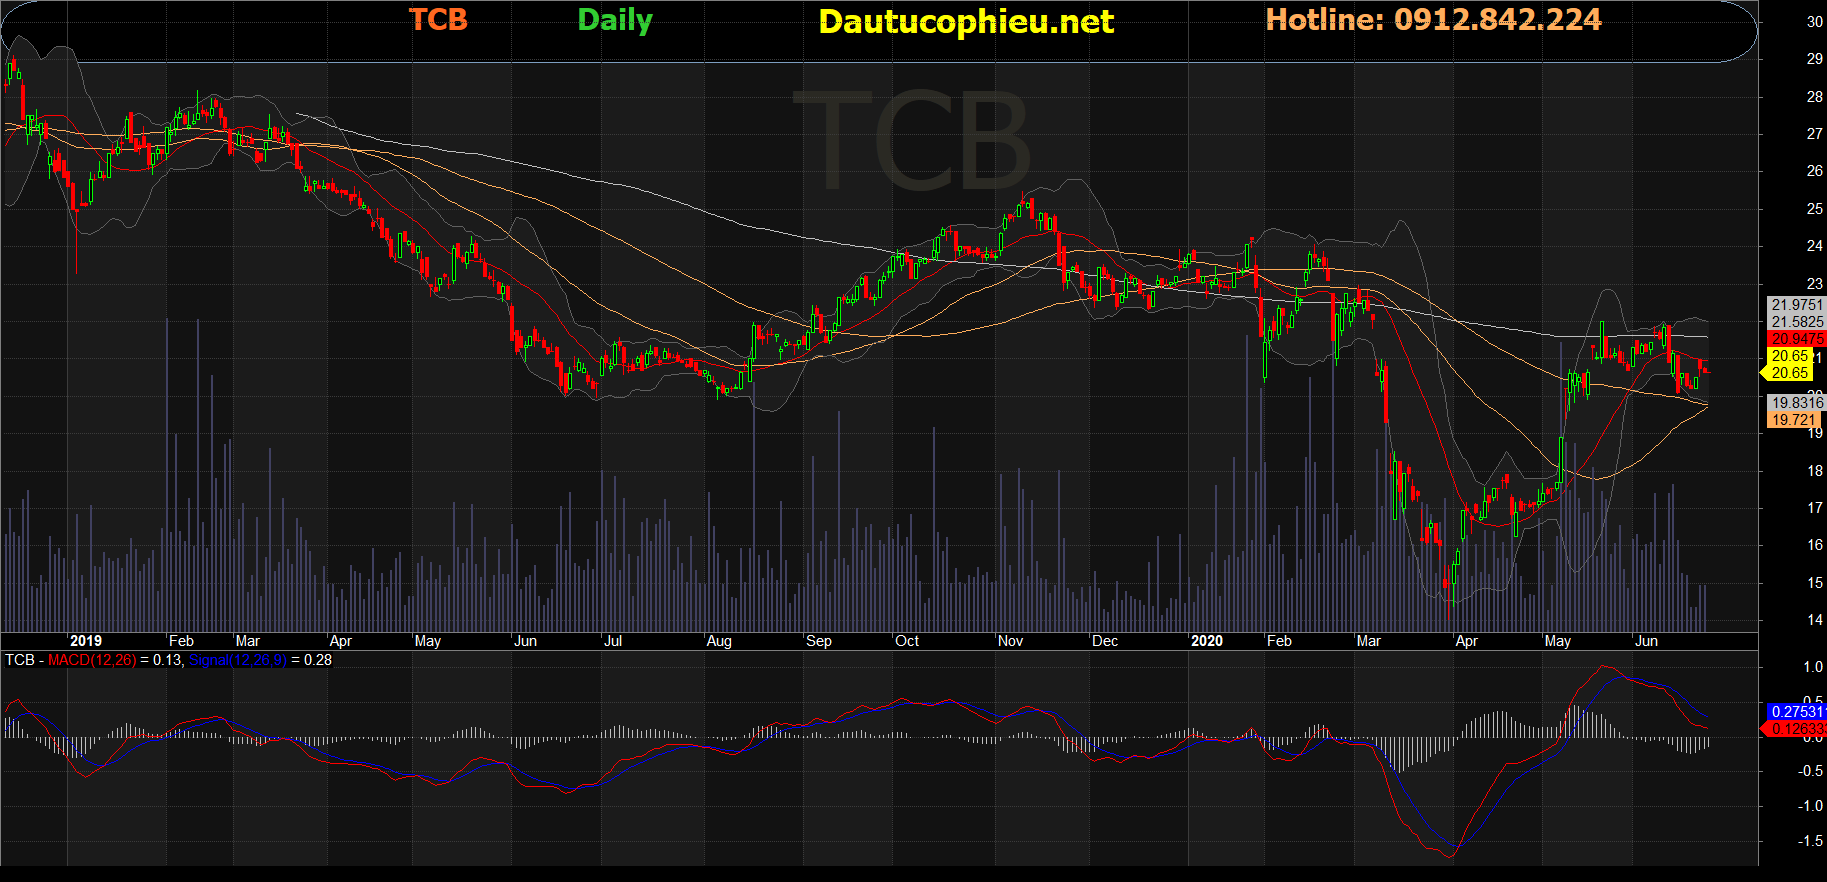1827x882 pixels.
Task: Jump to the 2019 year marker
Action: [86, 641]
